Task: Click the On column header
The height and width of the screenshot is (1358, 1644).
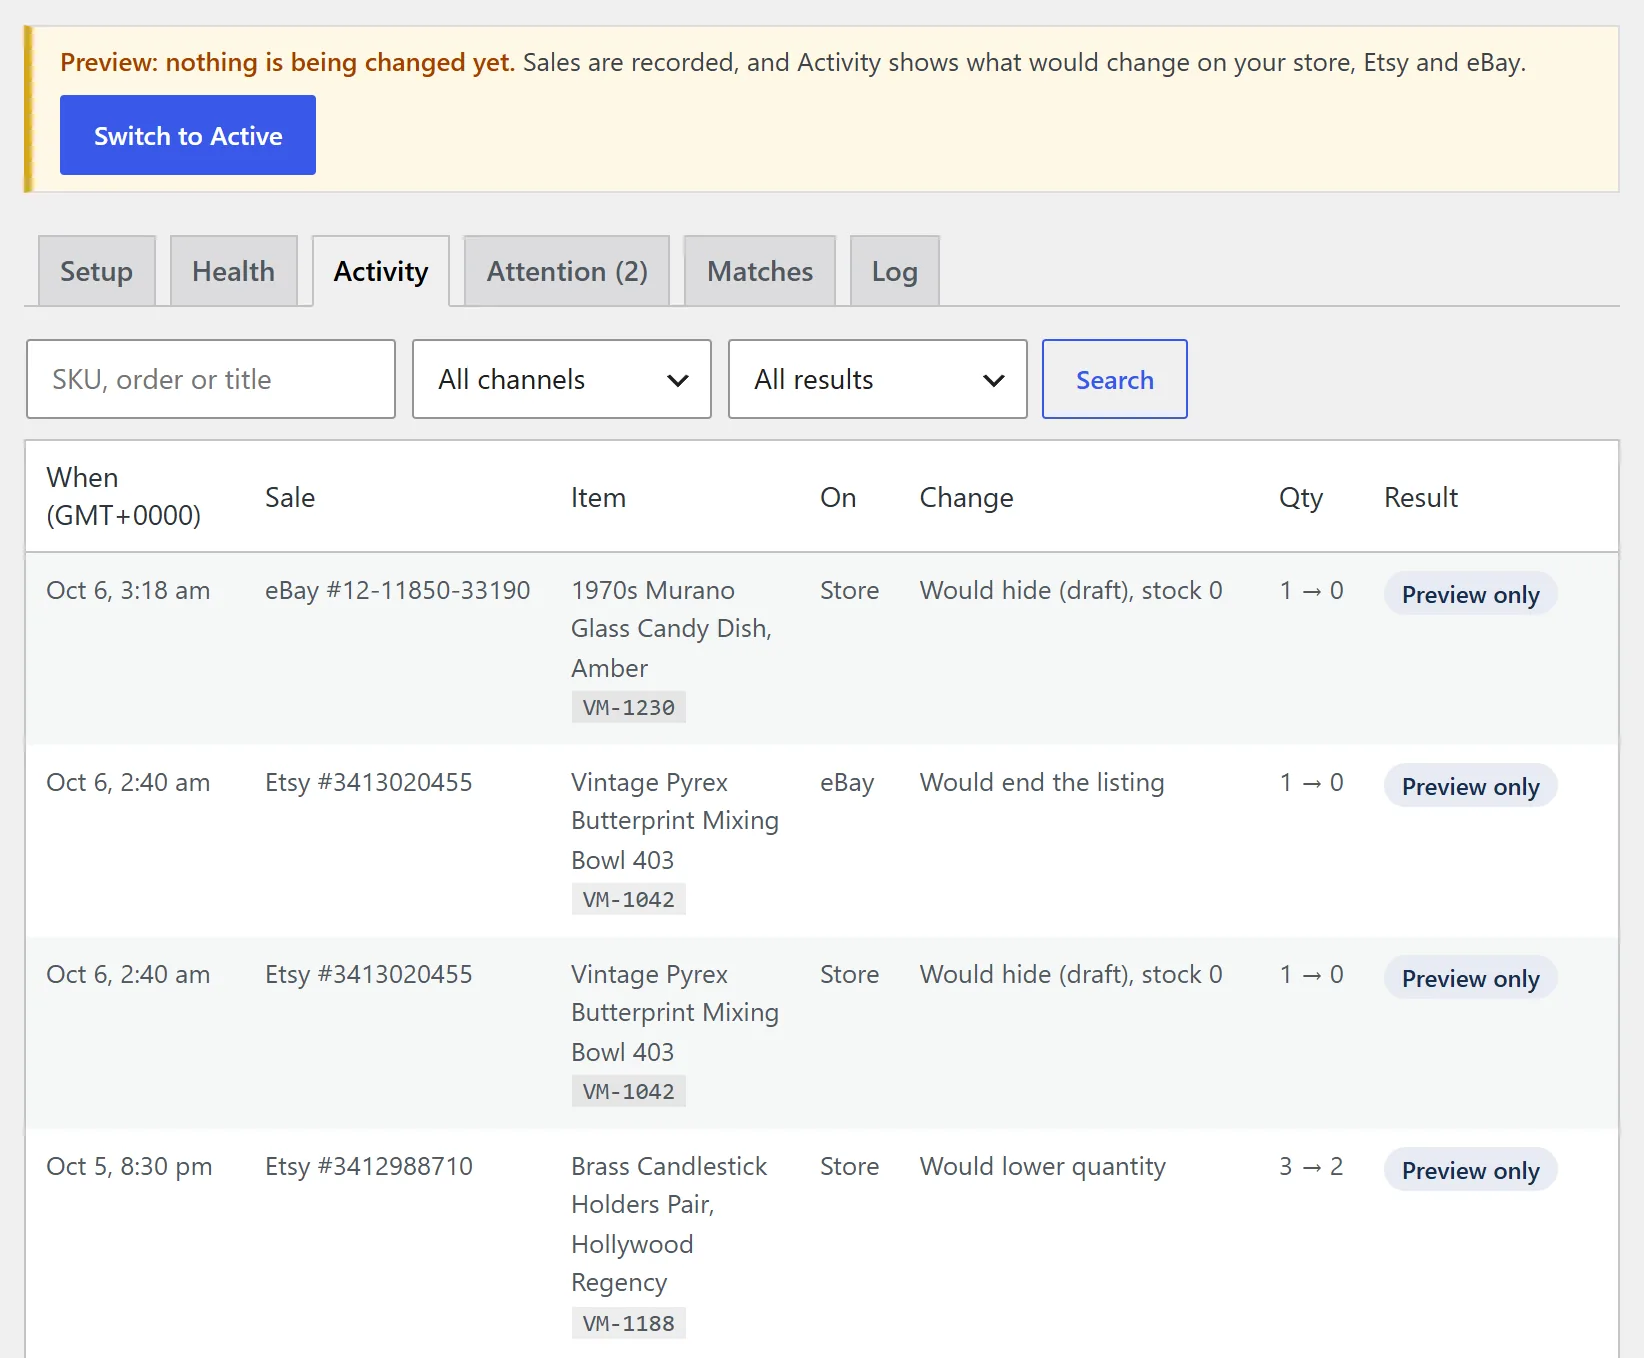Action: click(838, 497)
